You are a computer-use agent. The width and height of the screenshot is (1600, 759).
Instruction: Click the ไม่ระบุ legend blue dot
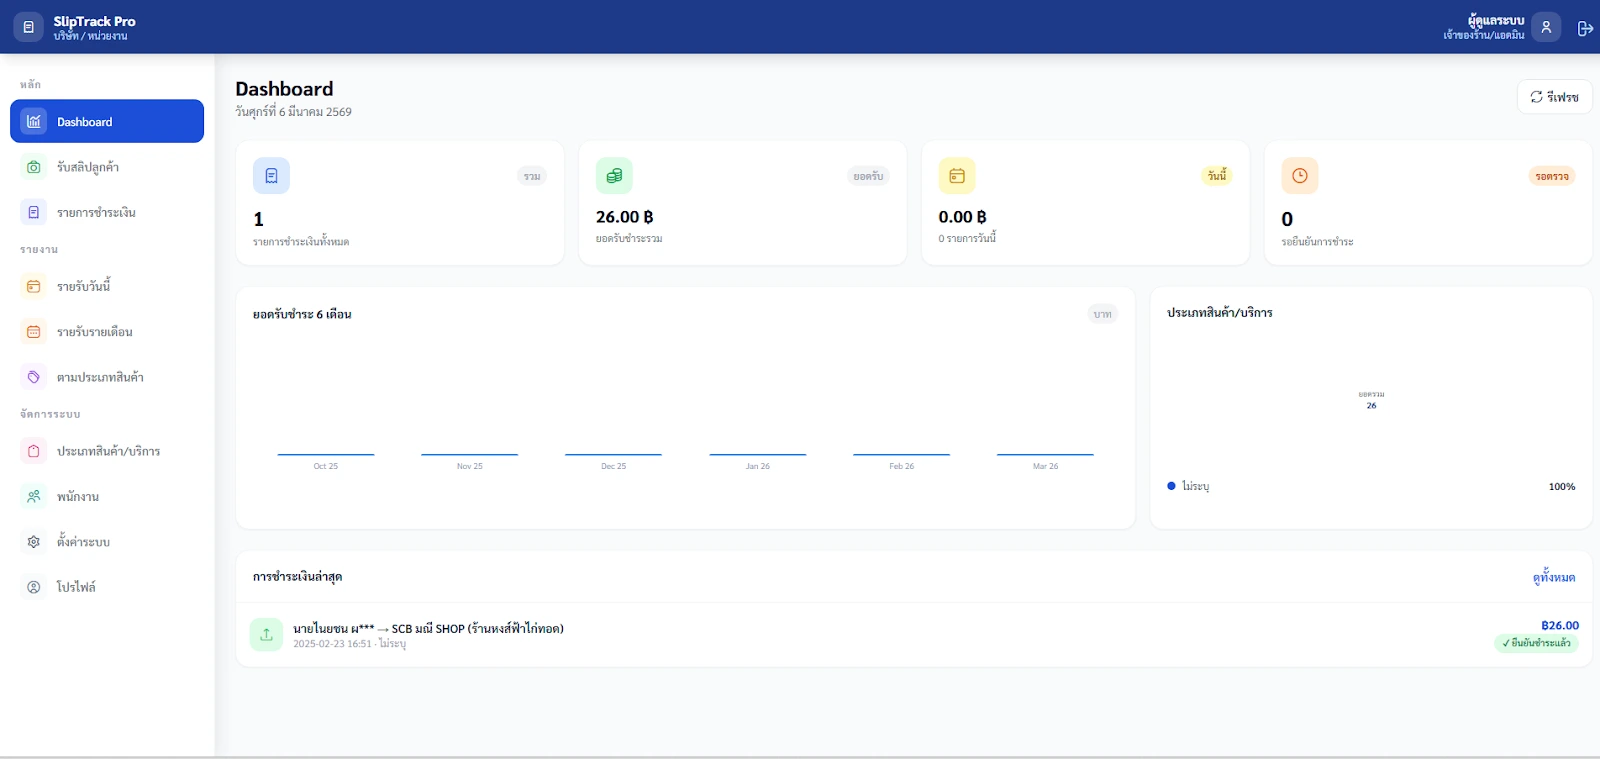tap(1171, 486)
